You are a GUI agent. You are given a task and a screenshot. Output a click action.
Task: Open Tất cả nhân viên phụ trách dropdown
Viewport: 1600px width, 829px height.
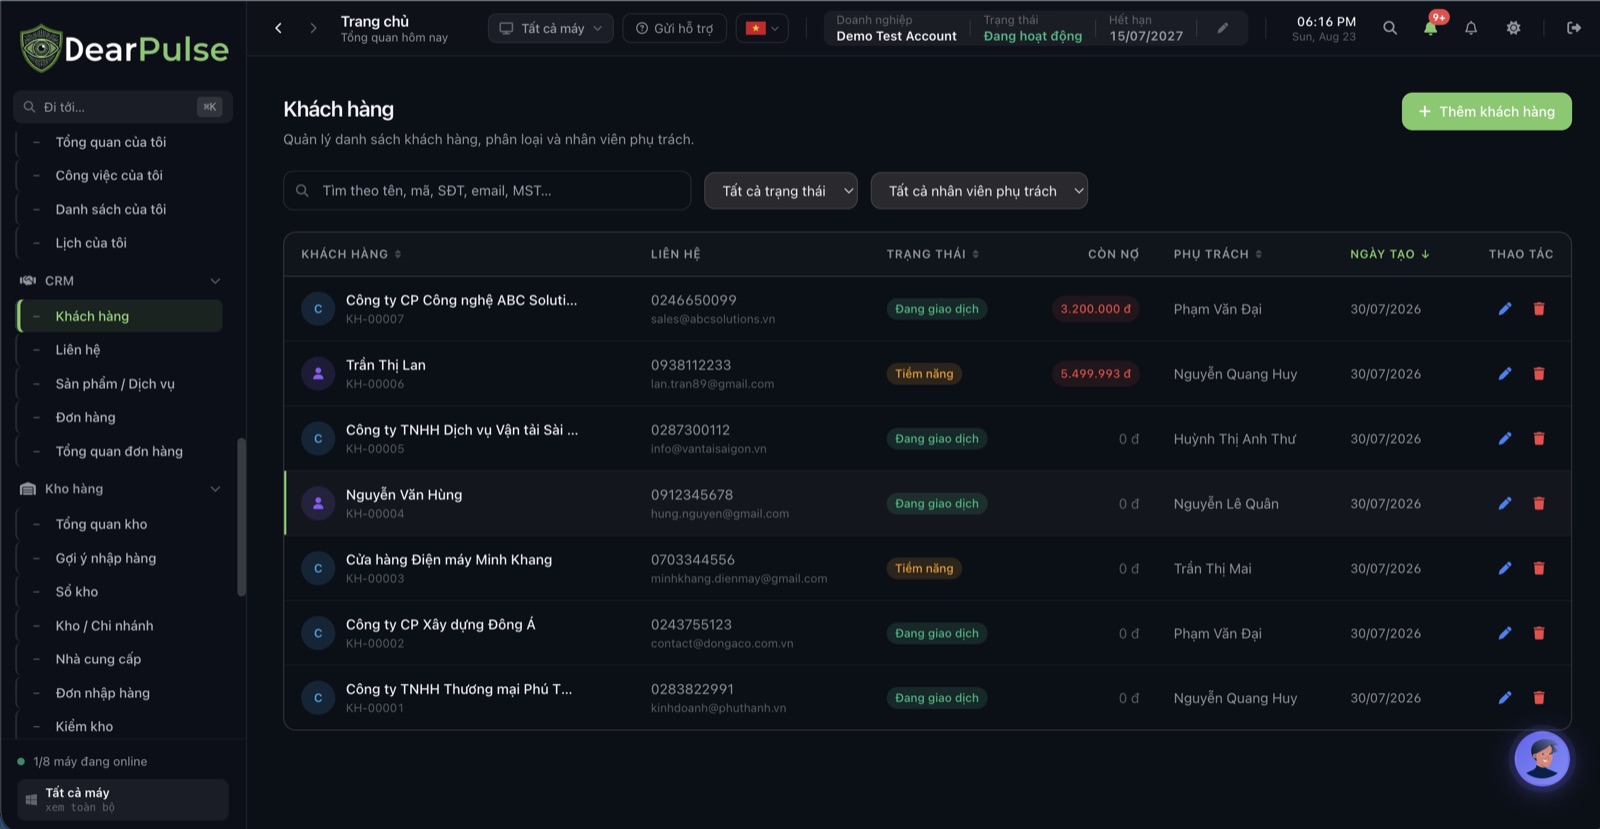point(979,191)
